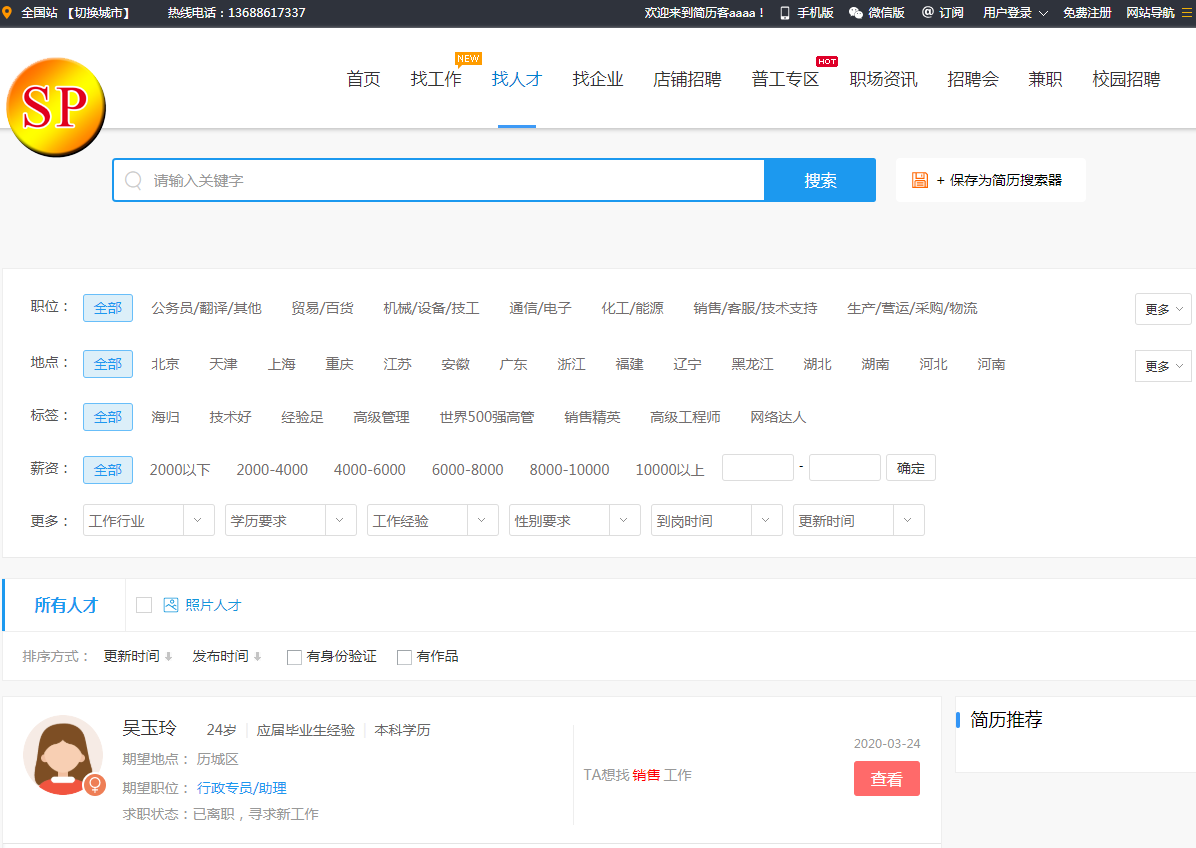
Task: Open the 找企业 nav tab
Action: (x=598, y=79)
